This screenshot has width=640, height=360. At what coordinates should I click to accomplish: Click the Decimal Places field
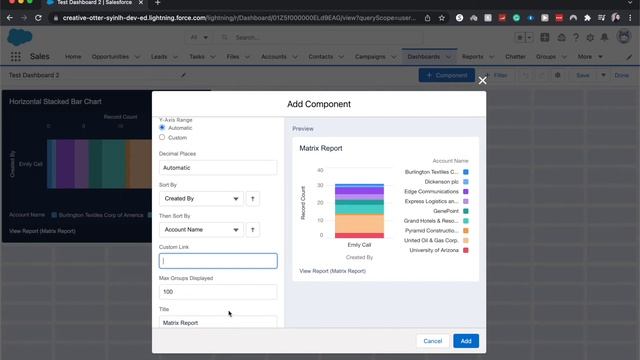tap(218, 168)
